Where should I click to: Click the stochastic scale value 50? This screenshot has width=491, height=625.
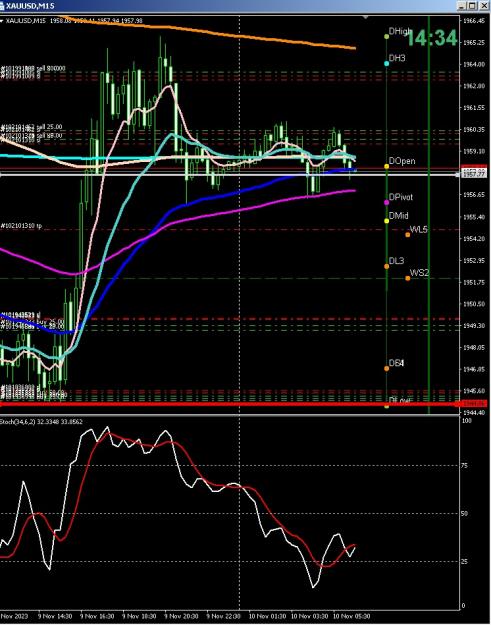(464, 514)
